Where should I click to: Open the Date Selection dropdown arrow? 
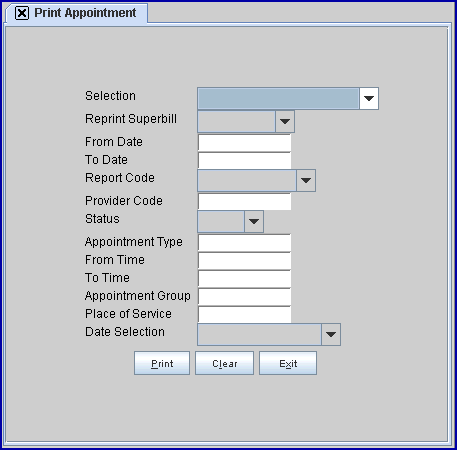[x=331, y=334]
